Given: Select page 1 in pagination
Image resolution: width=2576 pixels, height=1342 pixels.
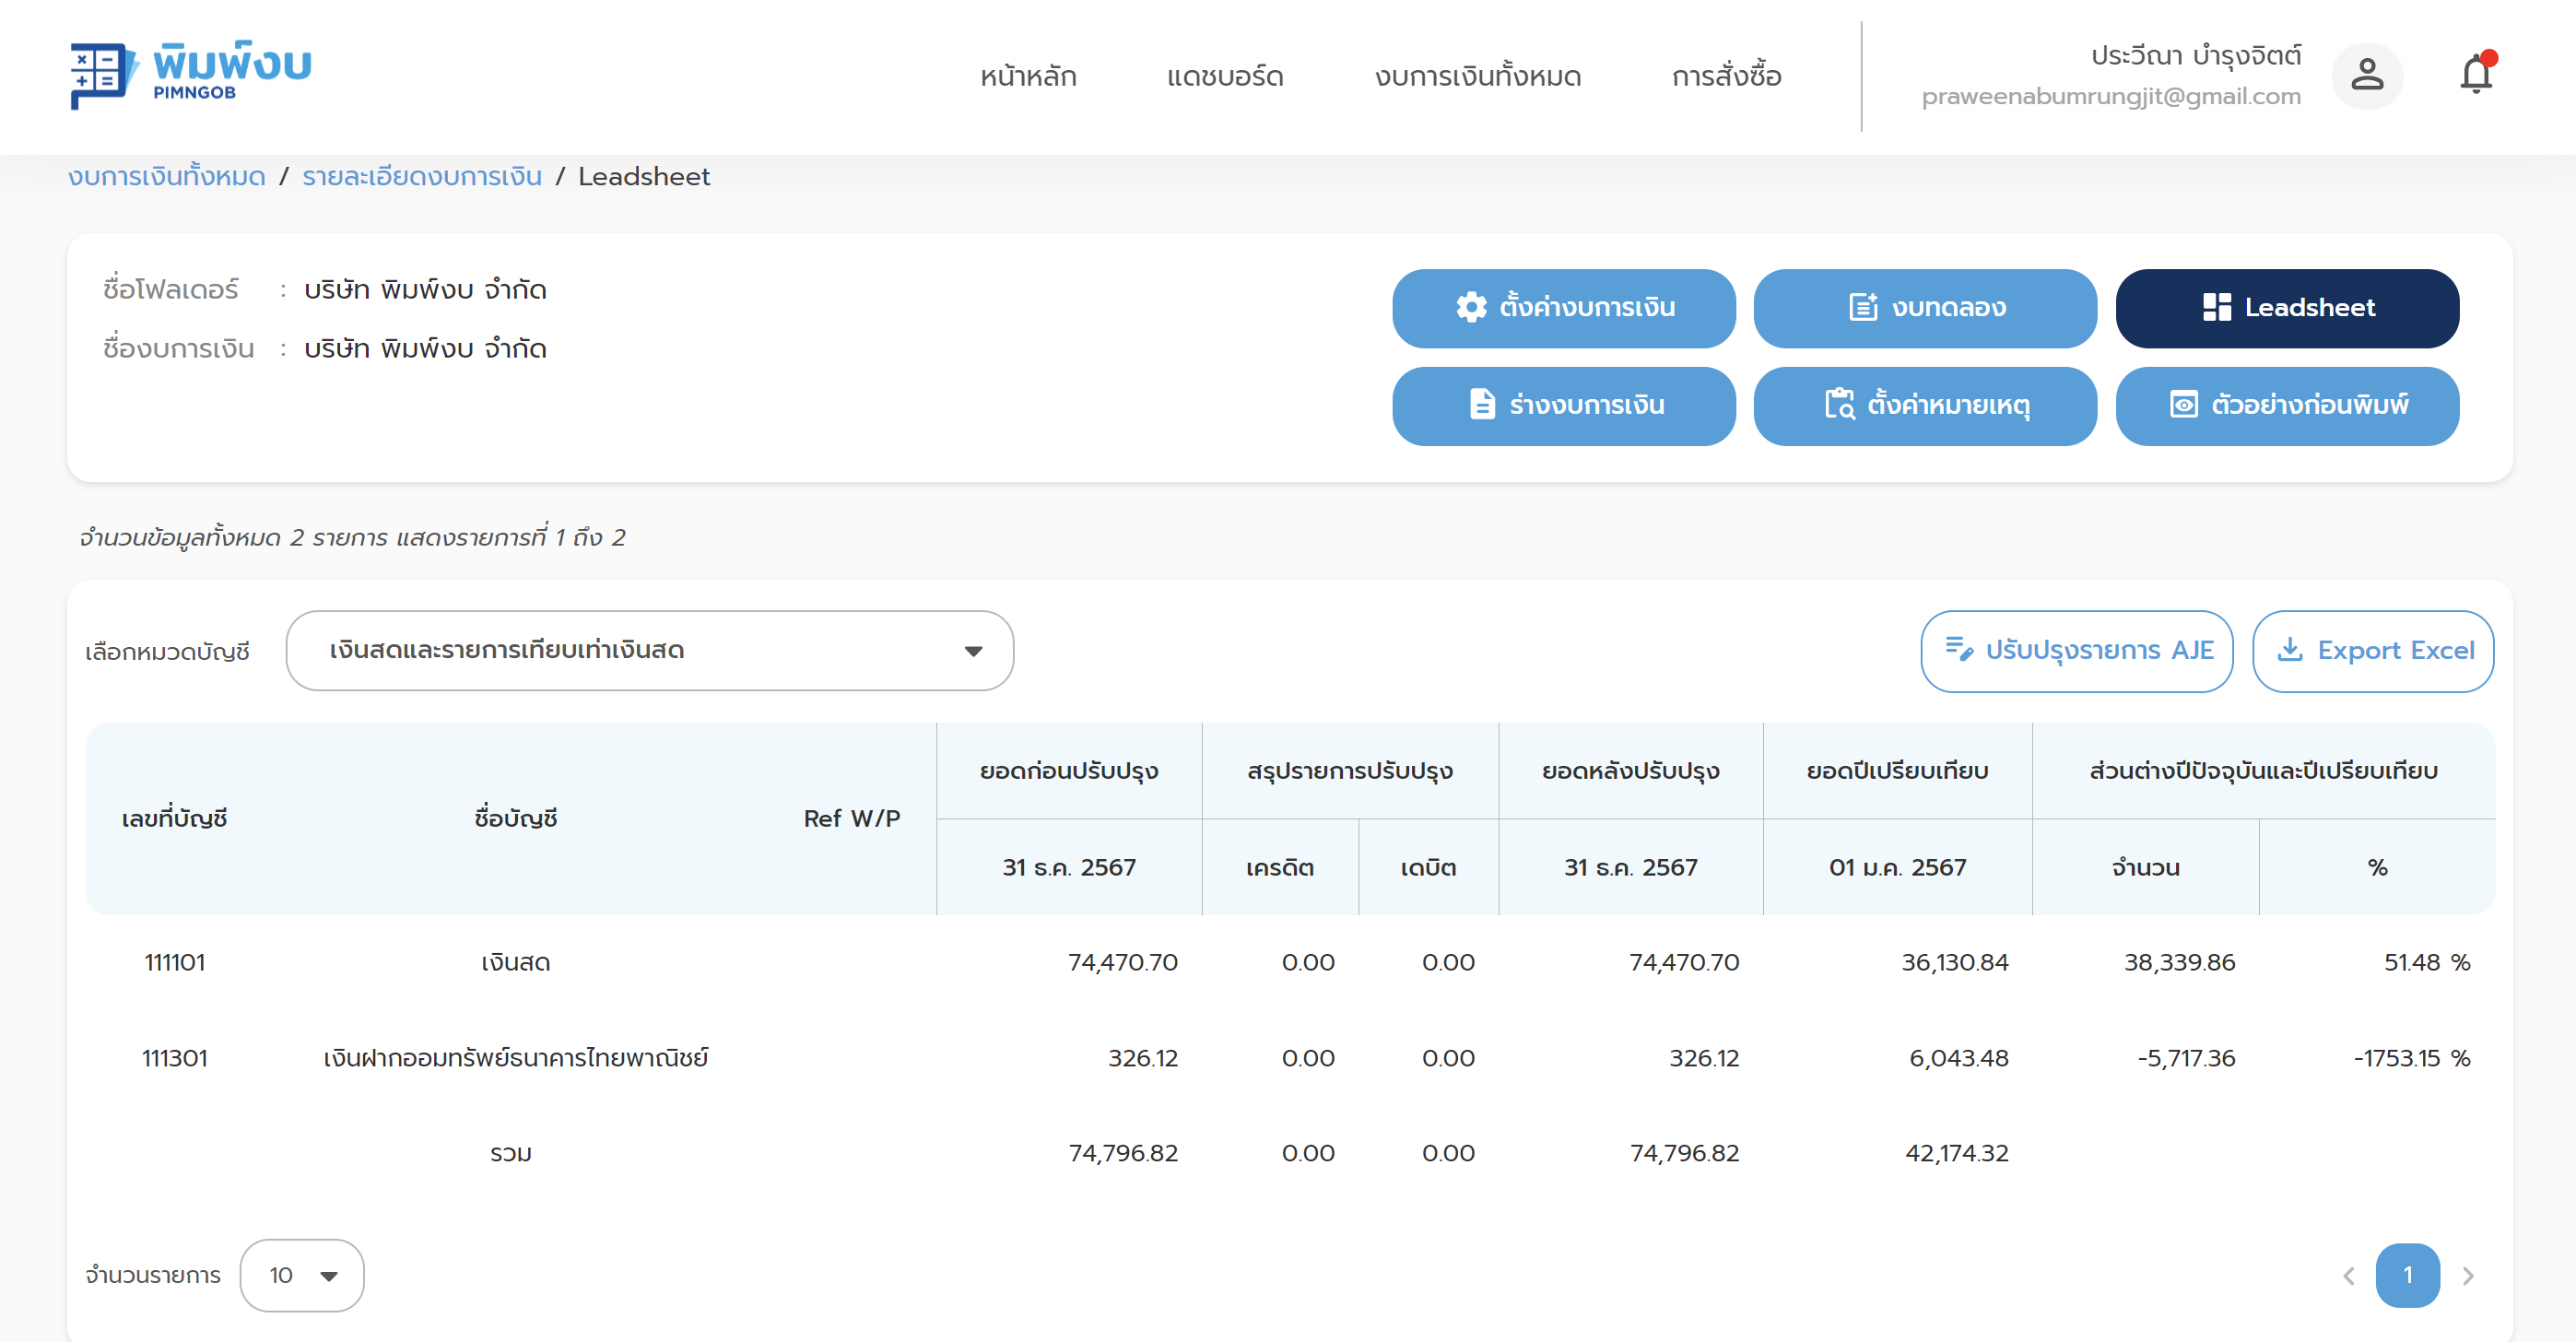Looking at the screenshot, I should click(2406, 1275).
